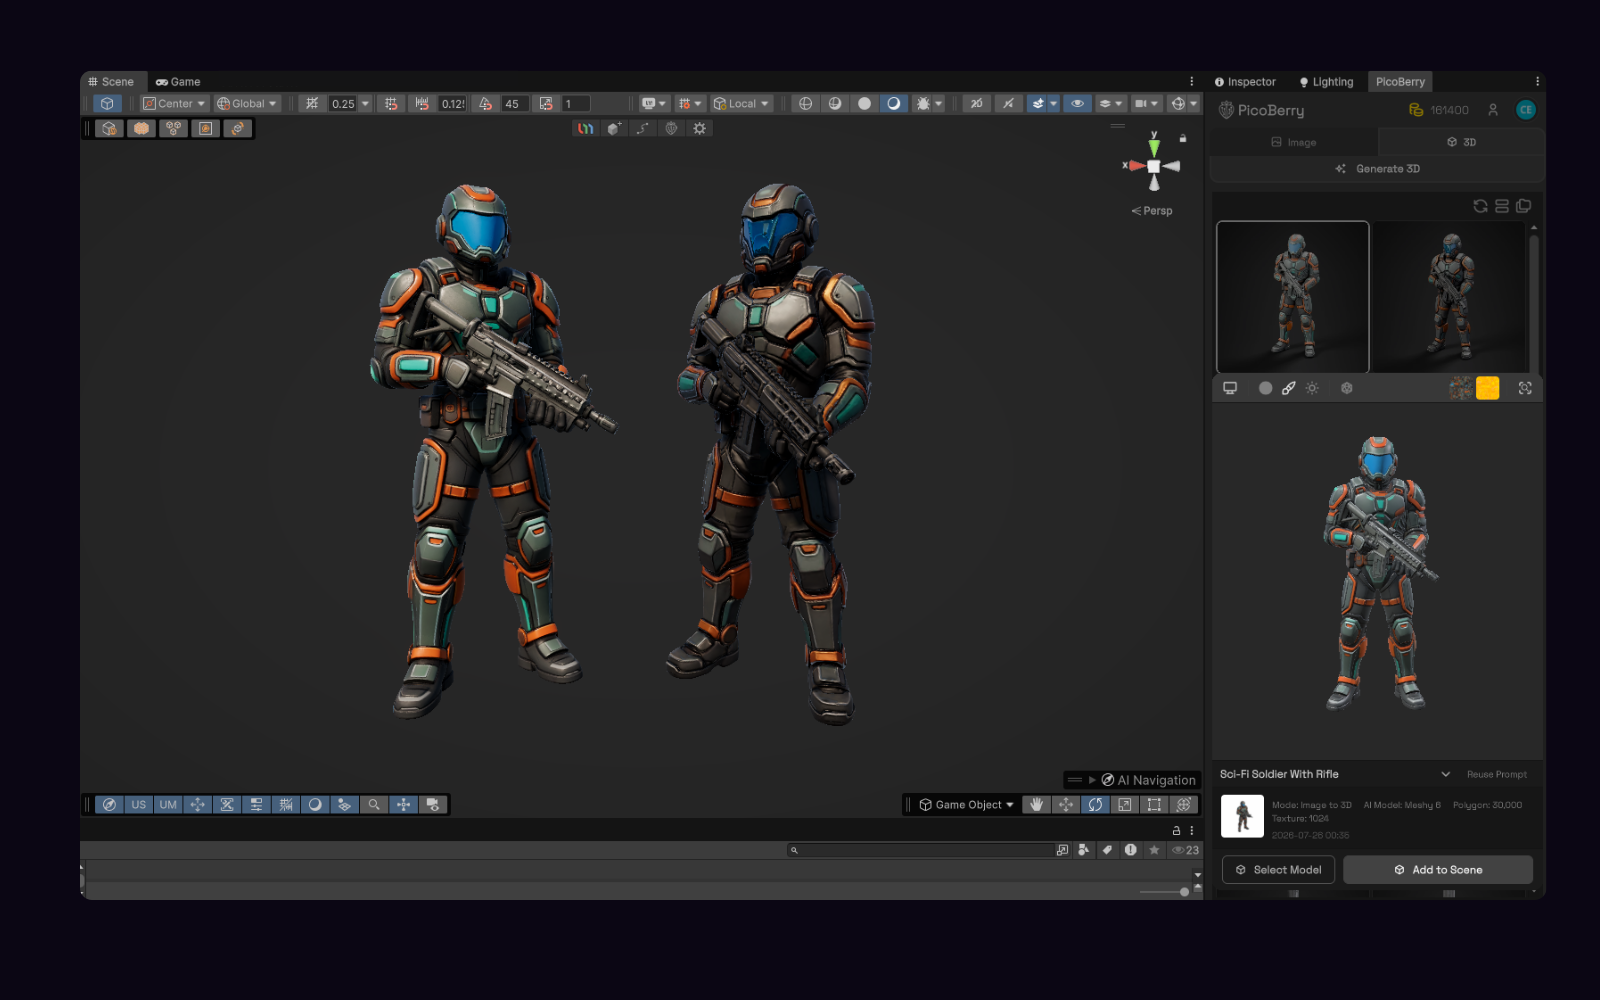Select the Move tool near Game Object
The image size is (1600, 1000).
click(x=1066, y=804)
